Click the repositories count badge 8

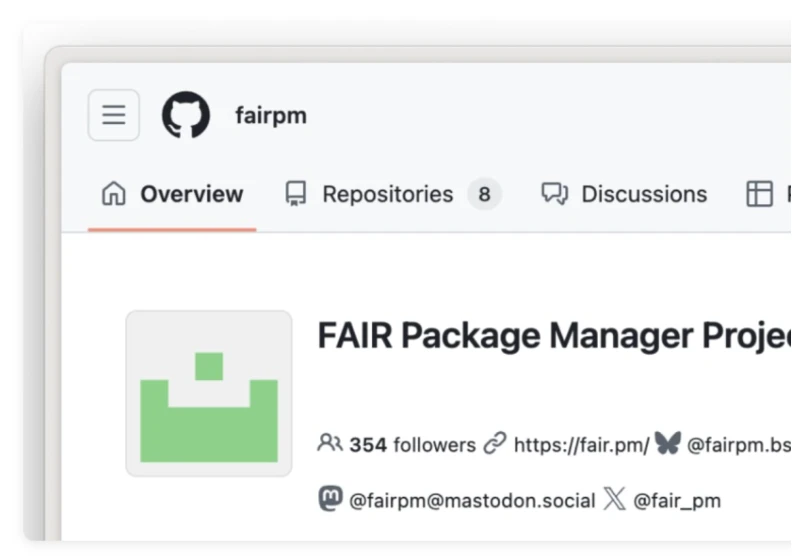(484, 194)
